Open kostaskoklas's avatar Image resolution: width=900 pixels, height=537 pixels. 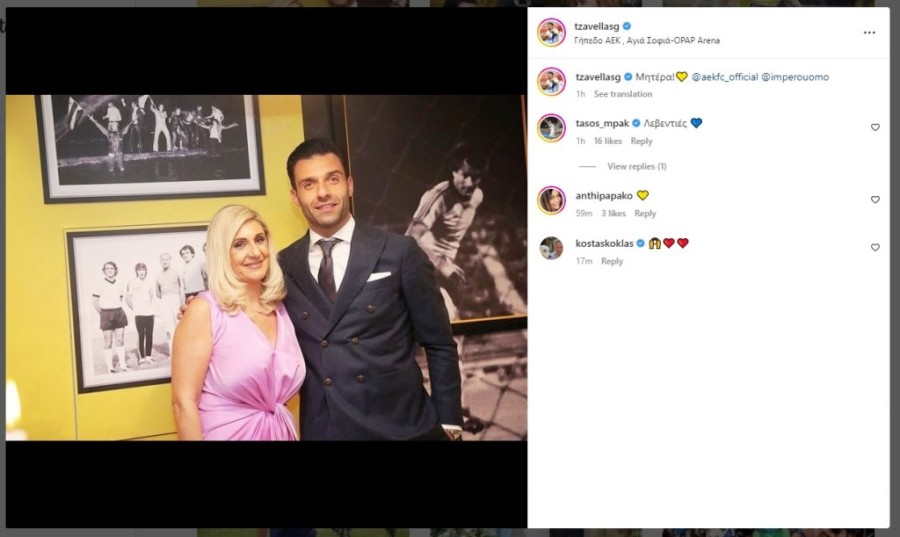point(552,248)
